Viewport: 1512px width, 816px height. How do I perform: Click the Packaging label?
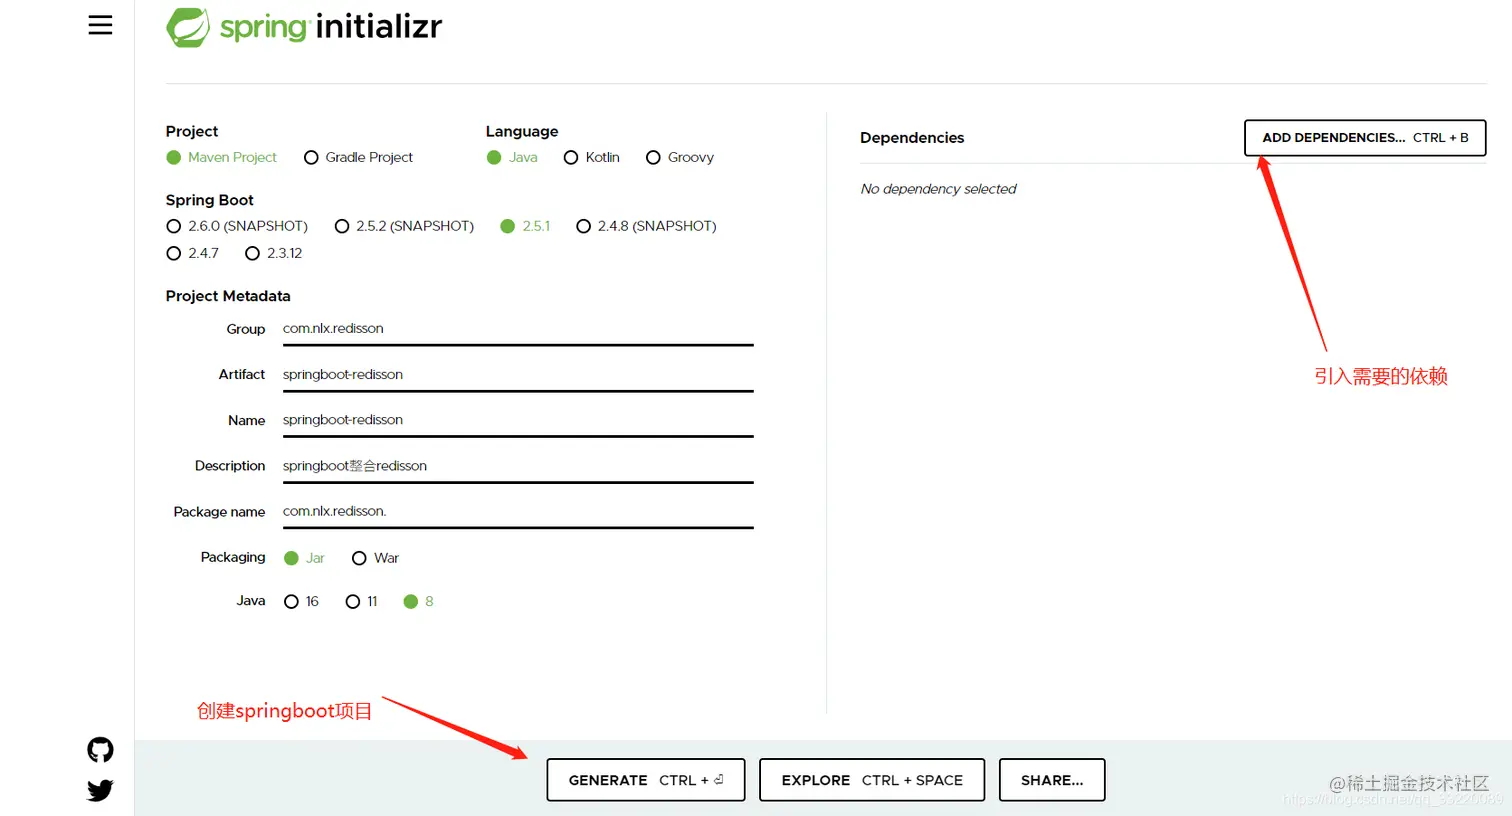point(233,557)
